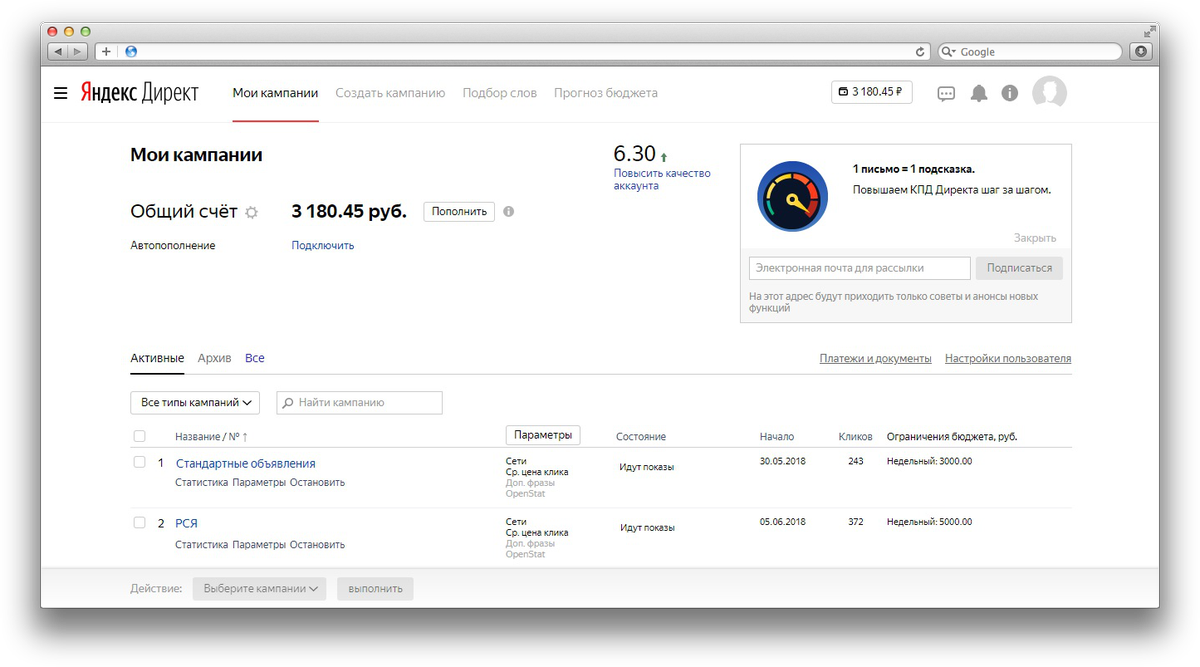Open the hamburger menu next to the Яндекс logo
This screenshot has height=667, width=1200.
[61, 93]
